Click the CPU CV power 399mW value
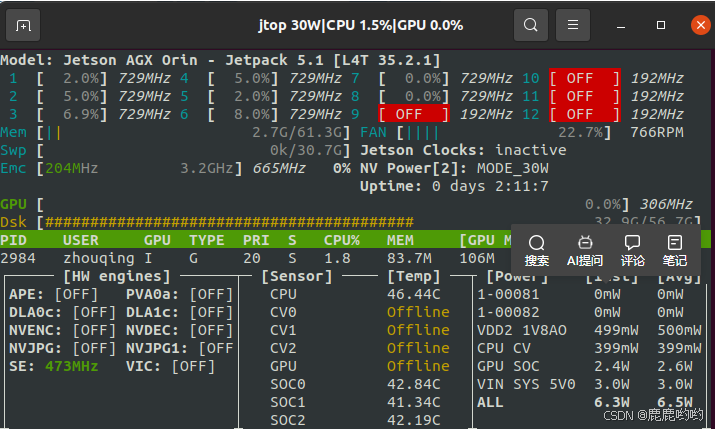 (x=616, y=348)
